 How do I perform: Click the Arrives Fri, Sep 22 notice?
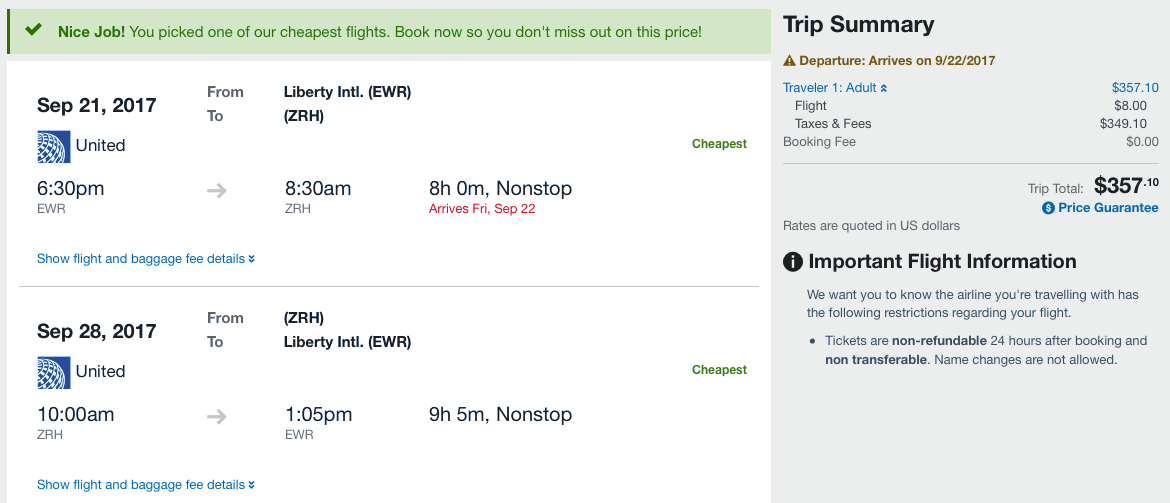coord(482,209)
